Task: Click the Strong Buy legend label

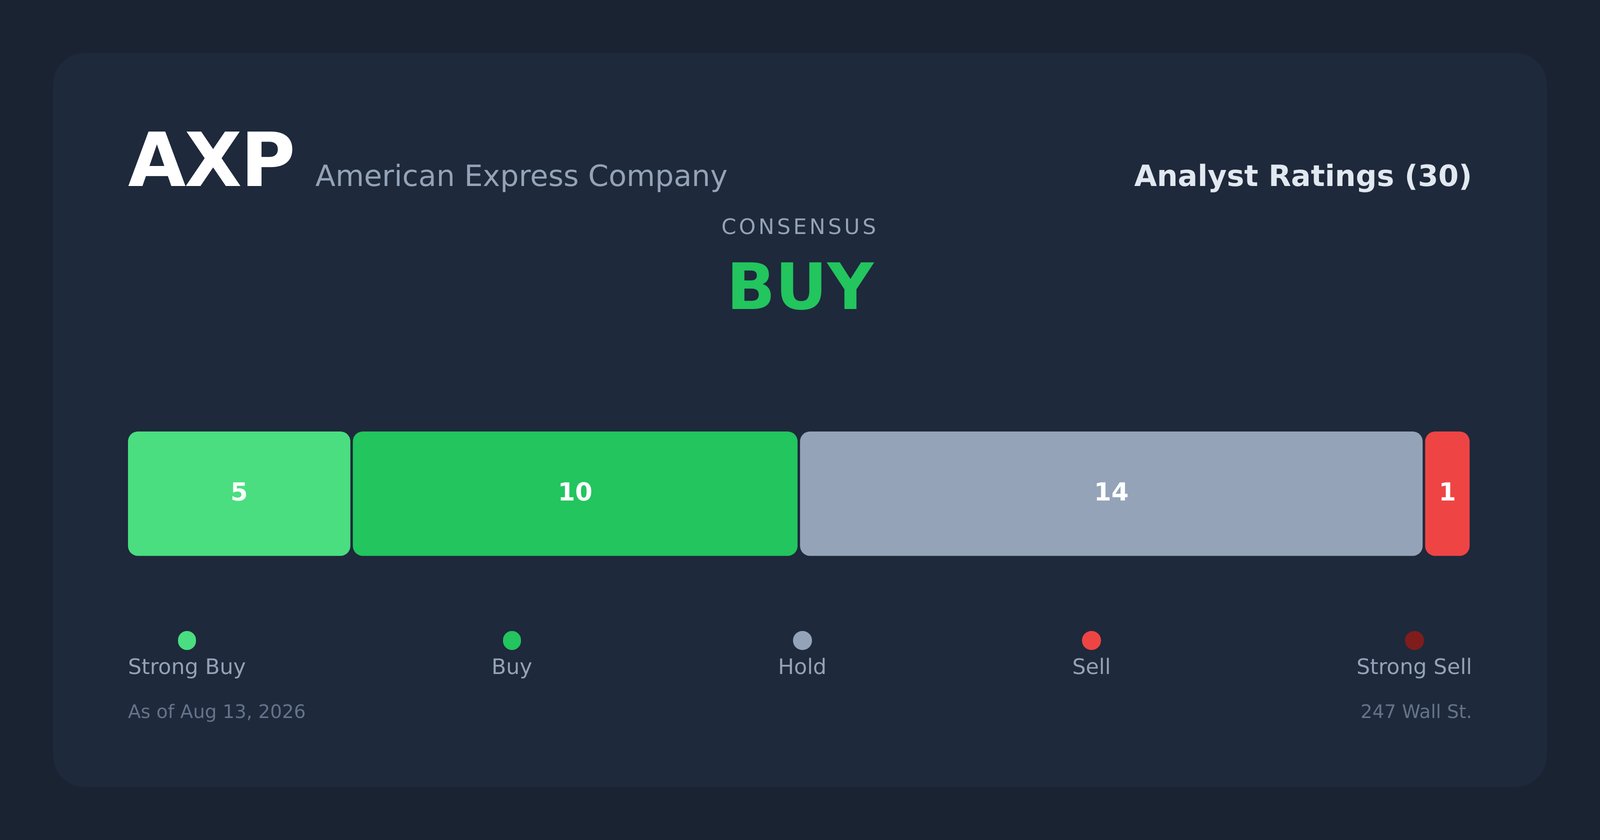Action: (187, 667)
